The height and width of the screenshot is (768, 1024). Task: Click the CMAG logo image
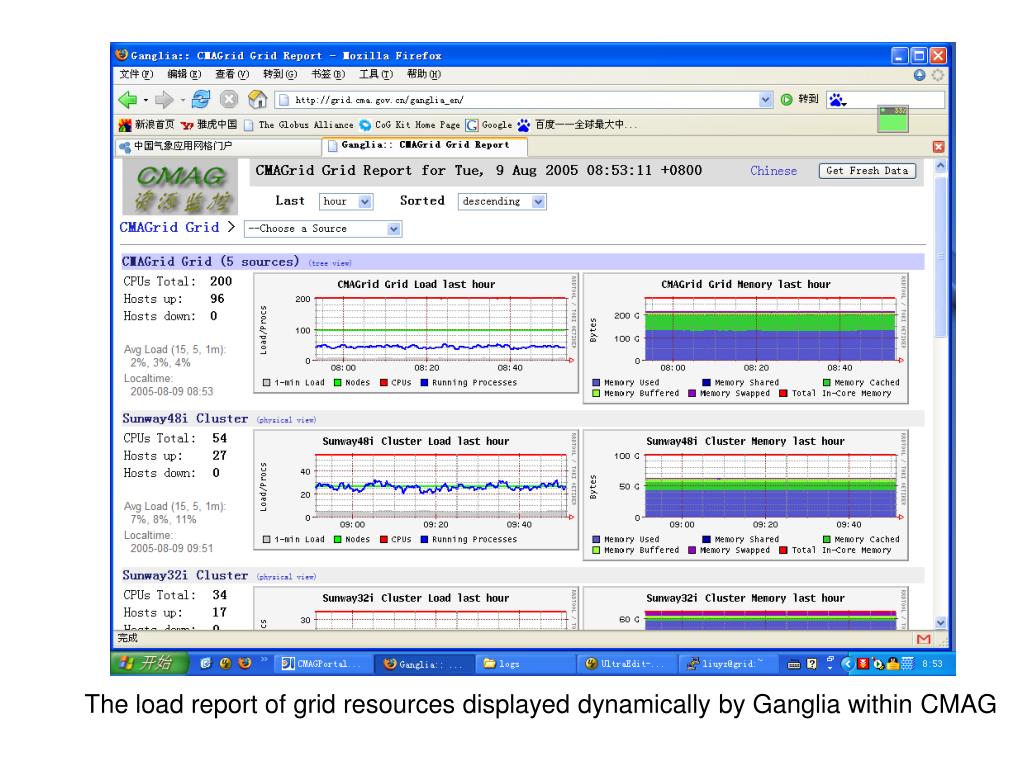click(x=180, y=187)
